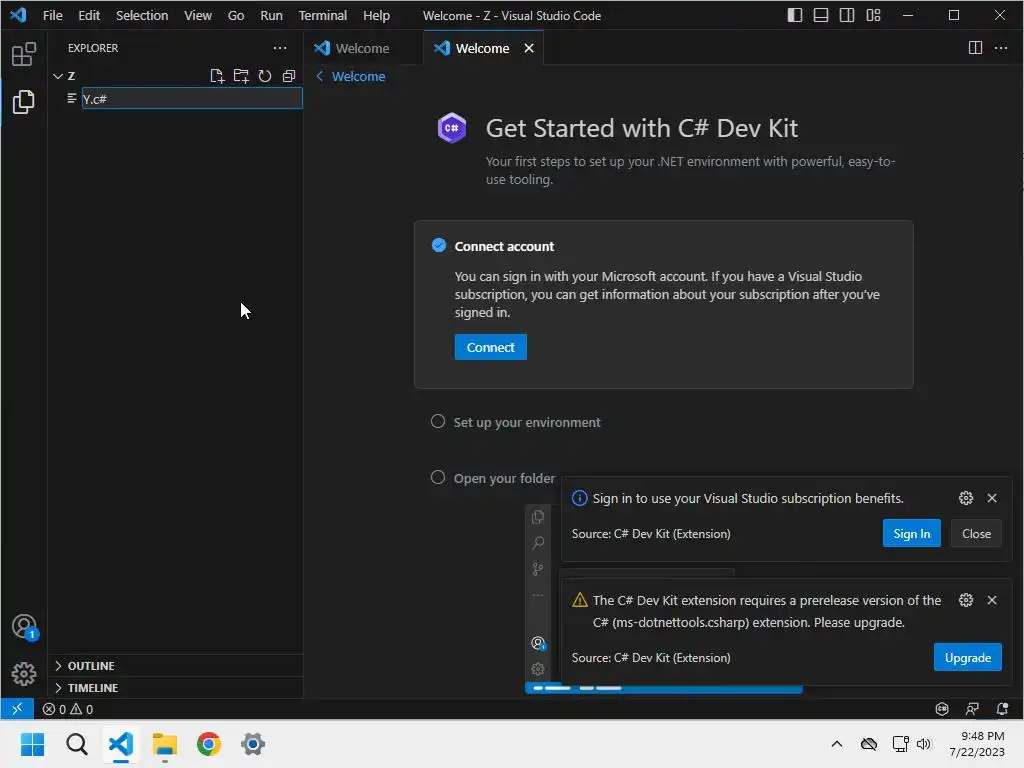Click the C# Dev Kit status bar icon
This screenshot has width=1024, height=768.
click(942, 709)
